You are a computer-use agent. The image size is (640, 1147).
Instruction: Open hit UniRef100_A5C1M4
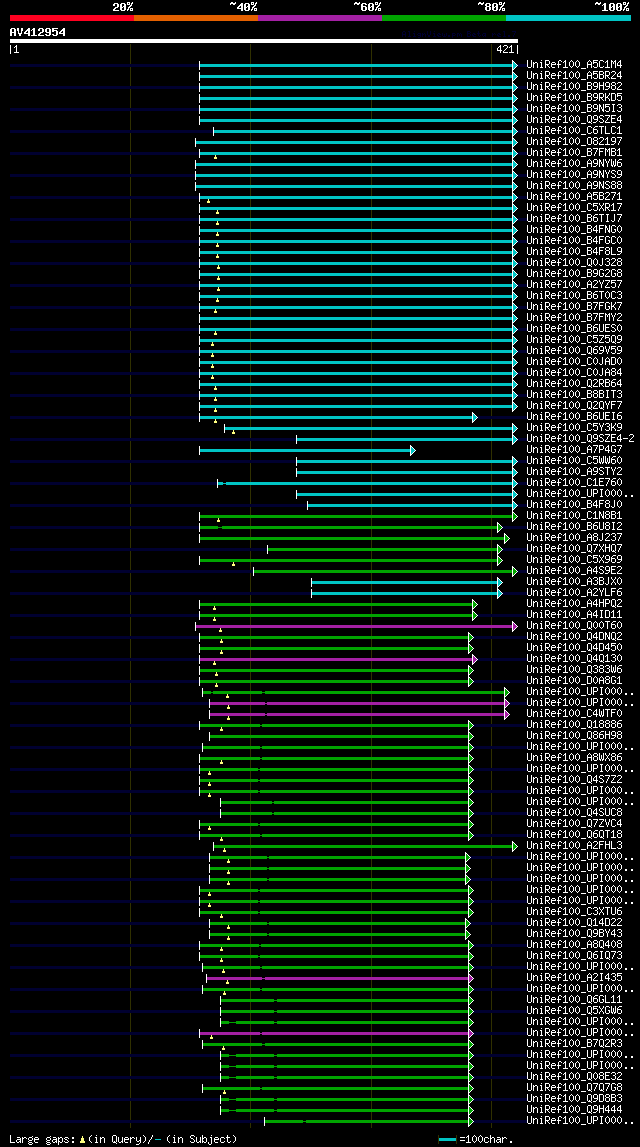[x=574, y=64]
